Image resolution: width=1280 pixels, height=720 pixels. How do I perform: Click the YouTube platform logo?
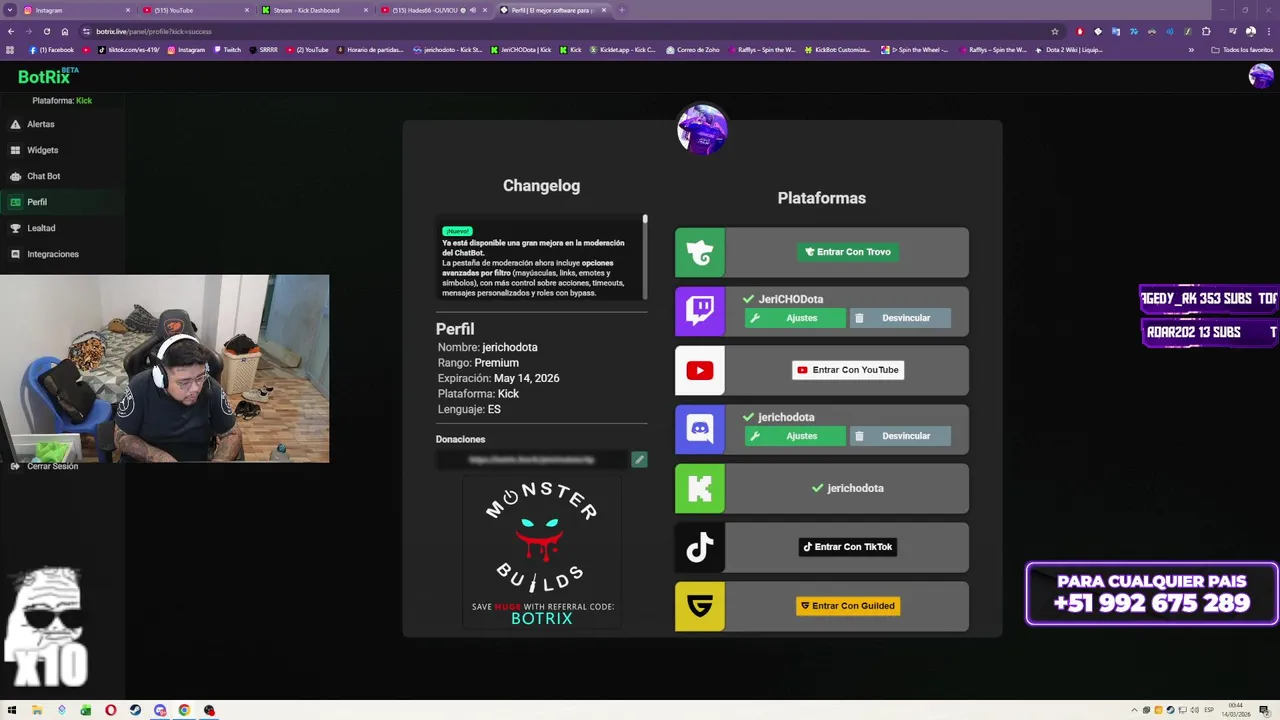coord(700,370)
